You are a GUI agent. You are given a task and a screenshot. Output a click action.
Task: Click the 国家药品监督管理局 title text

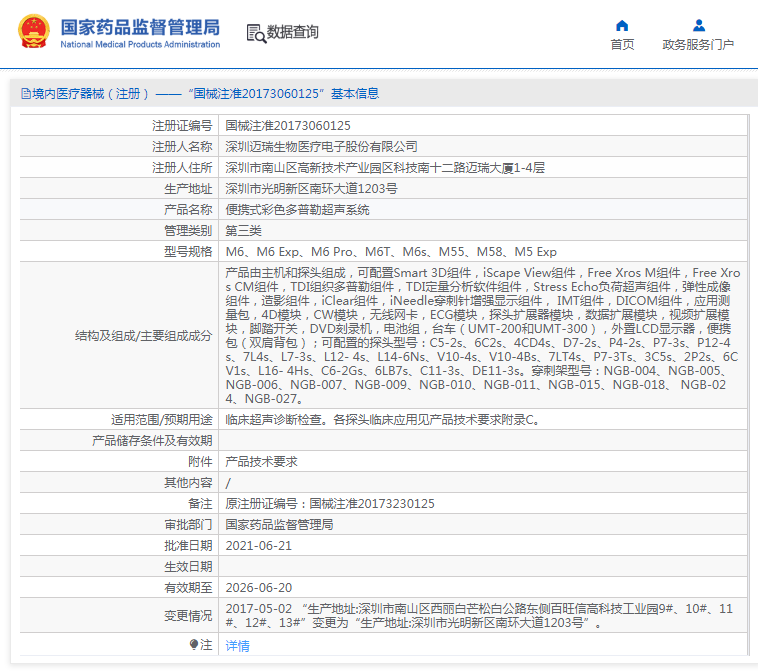[140, 27]
